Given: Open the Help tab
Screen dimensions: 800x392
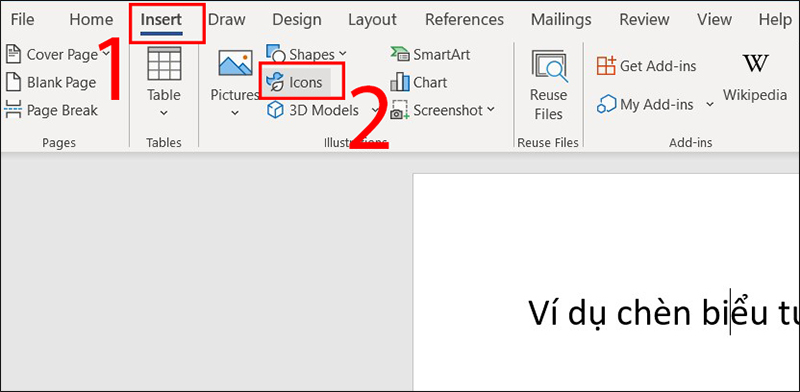Looking at the screenshot, I should [774, 20].
